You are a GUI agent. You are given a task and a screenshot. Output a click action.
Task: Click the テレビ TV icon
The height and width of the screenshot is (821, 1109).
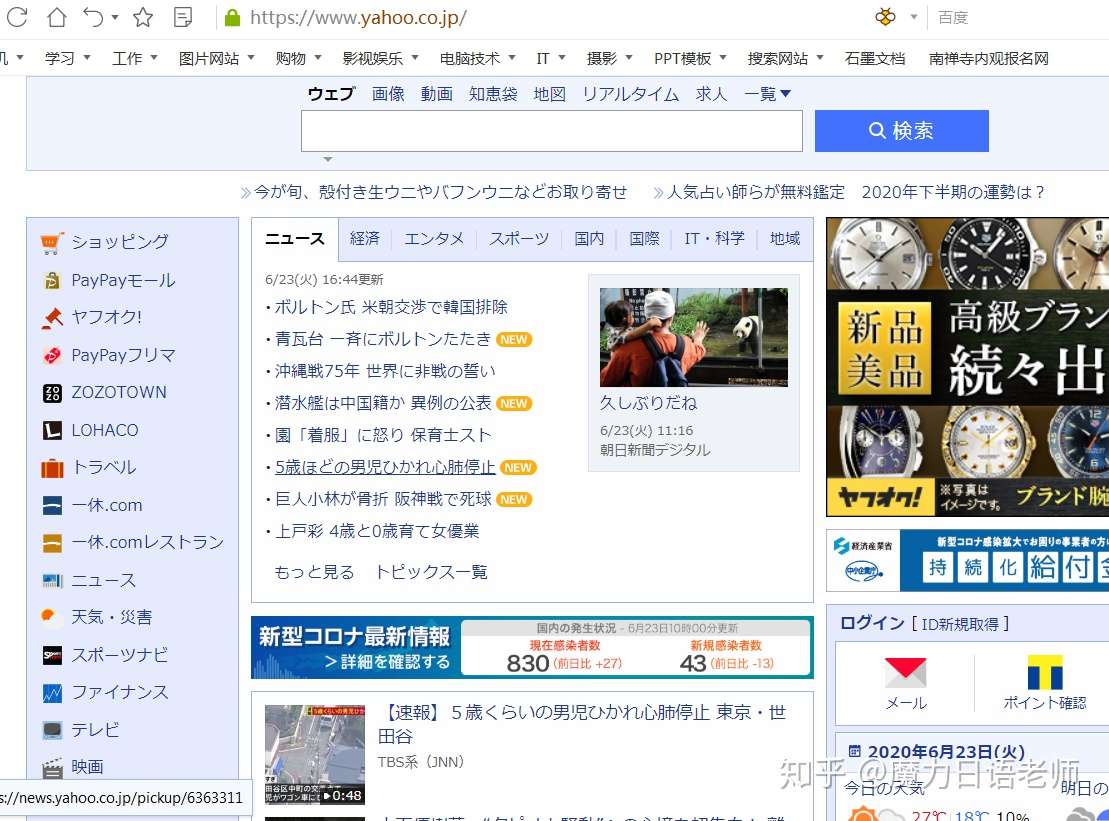52,730
